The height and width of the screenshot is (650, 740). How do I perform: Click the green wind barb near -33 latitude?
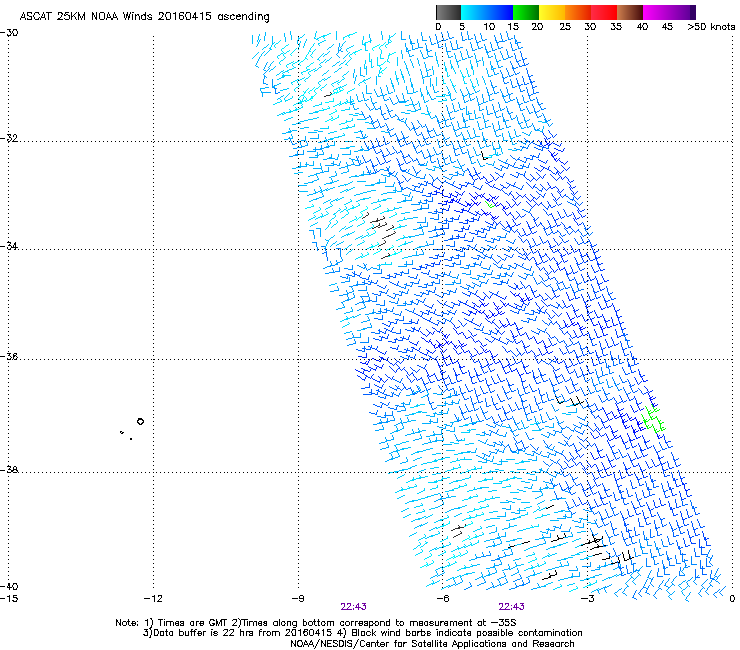point(490,204)
